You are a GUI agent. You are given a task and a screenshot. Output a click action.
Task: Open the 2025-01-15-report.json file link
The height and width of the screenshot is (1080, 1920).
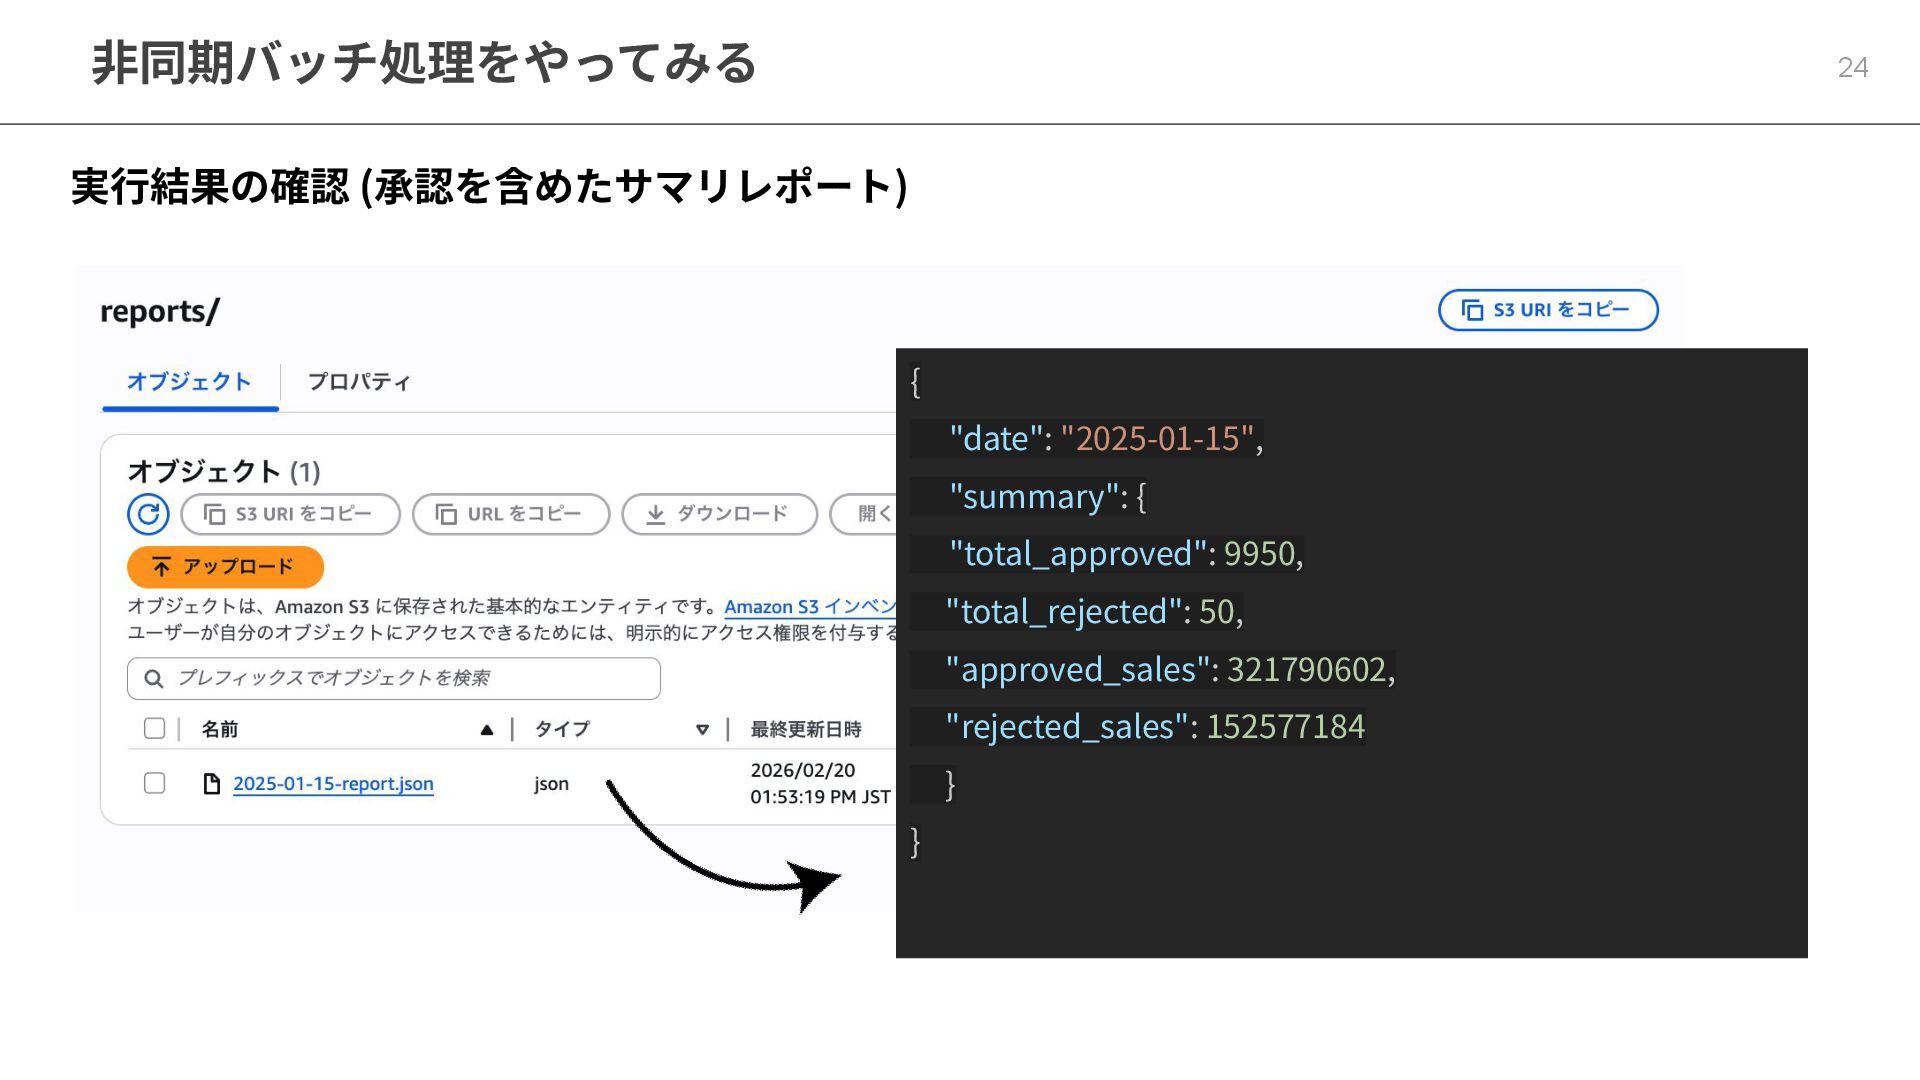coord(333,784)
